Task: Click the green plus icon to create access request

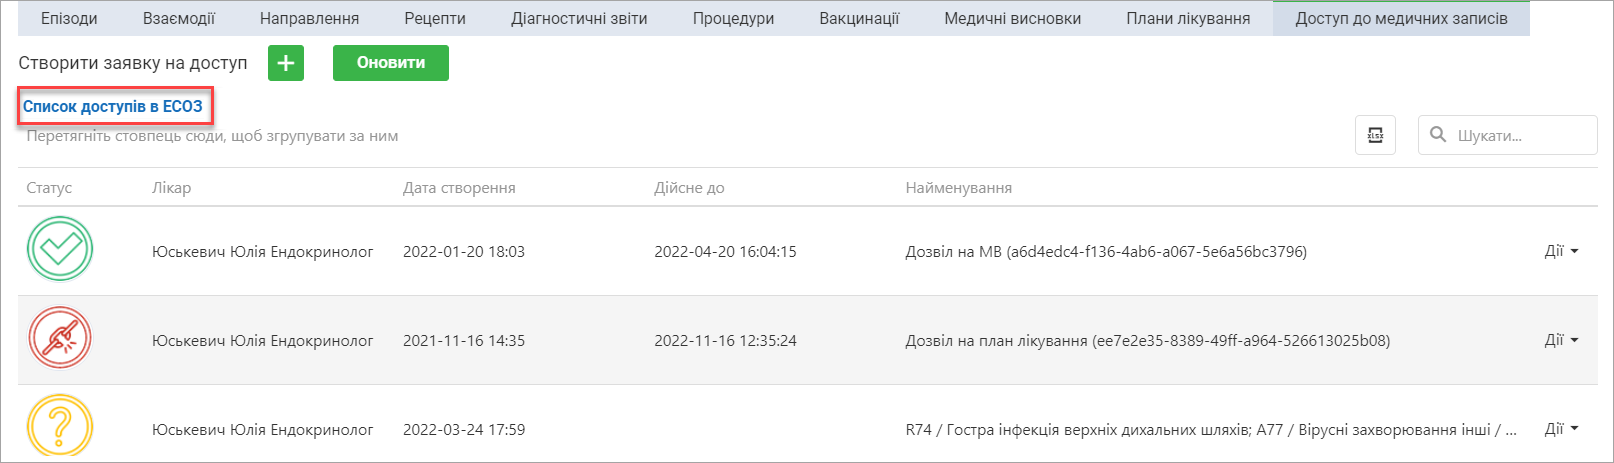Action: click(x=285, y=63)
